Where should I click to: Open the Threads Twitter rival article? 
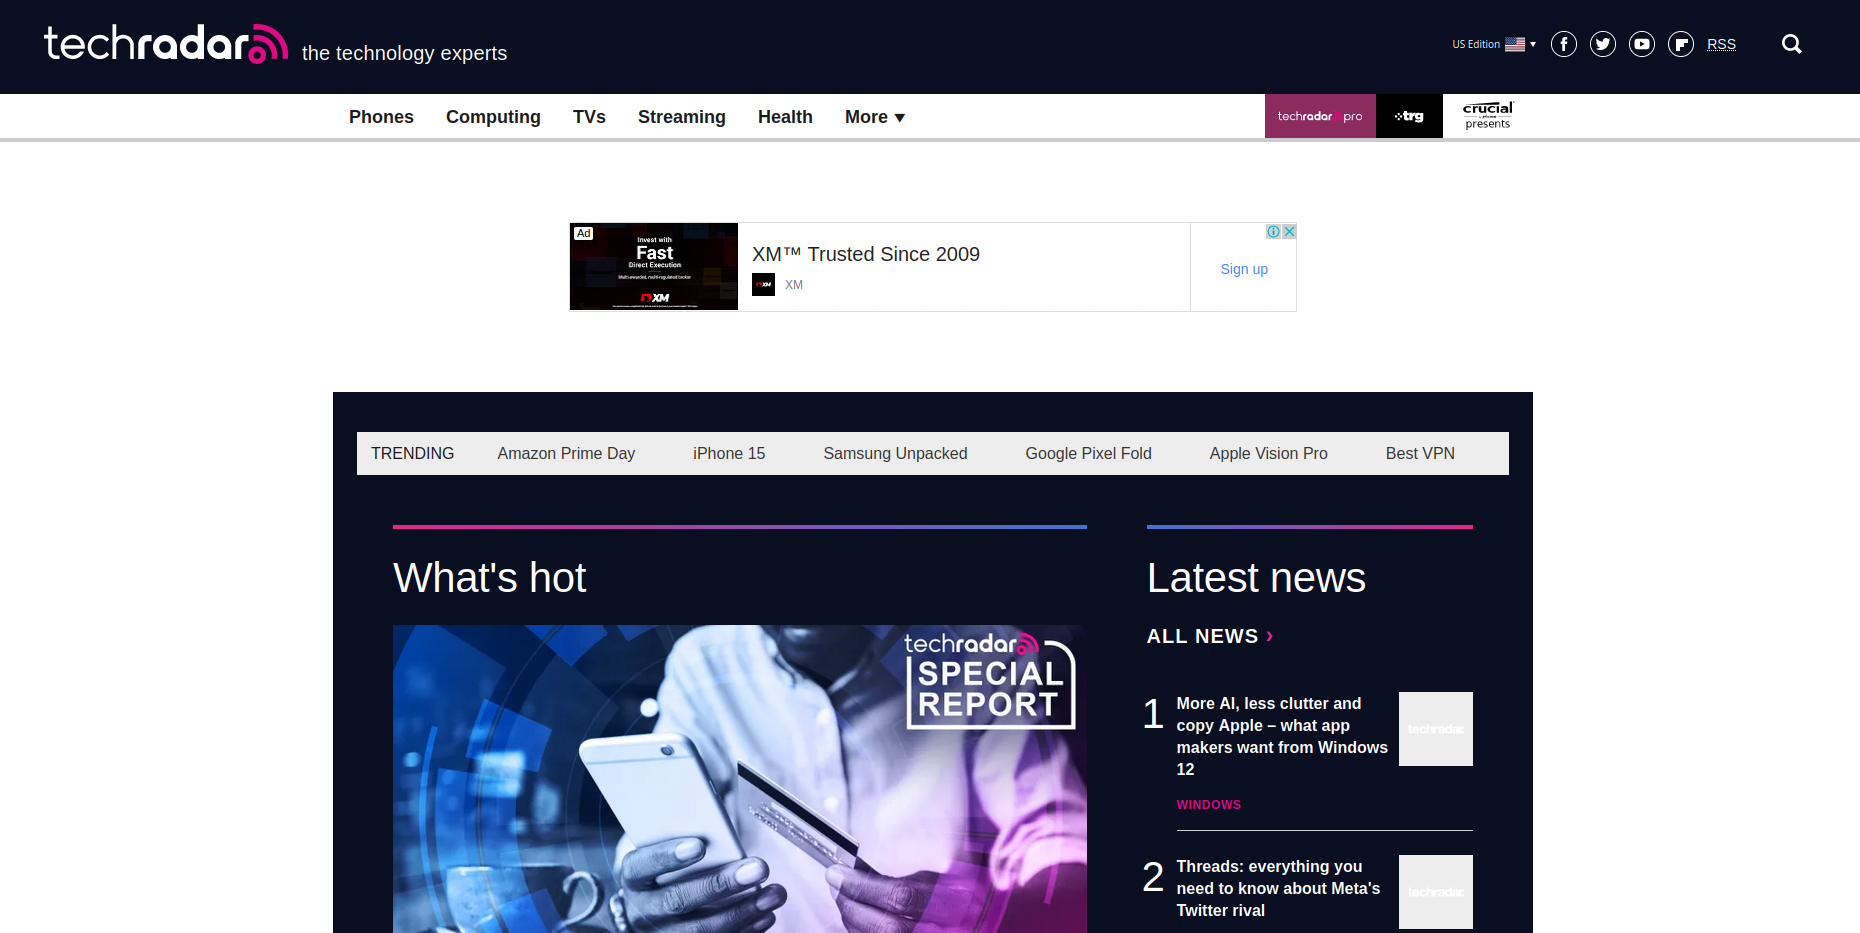(1278, 888)
